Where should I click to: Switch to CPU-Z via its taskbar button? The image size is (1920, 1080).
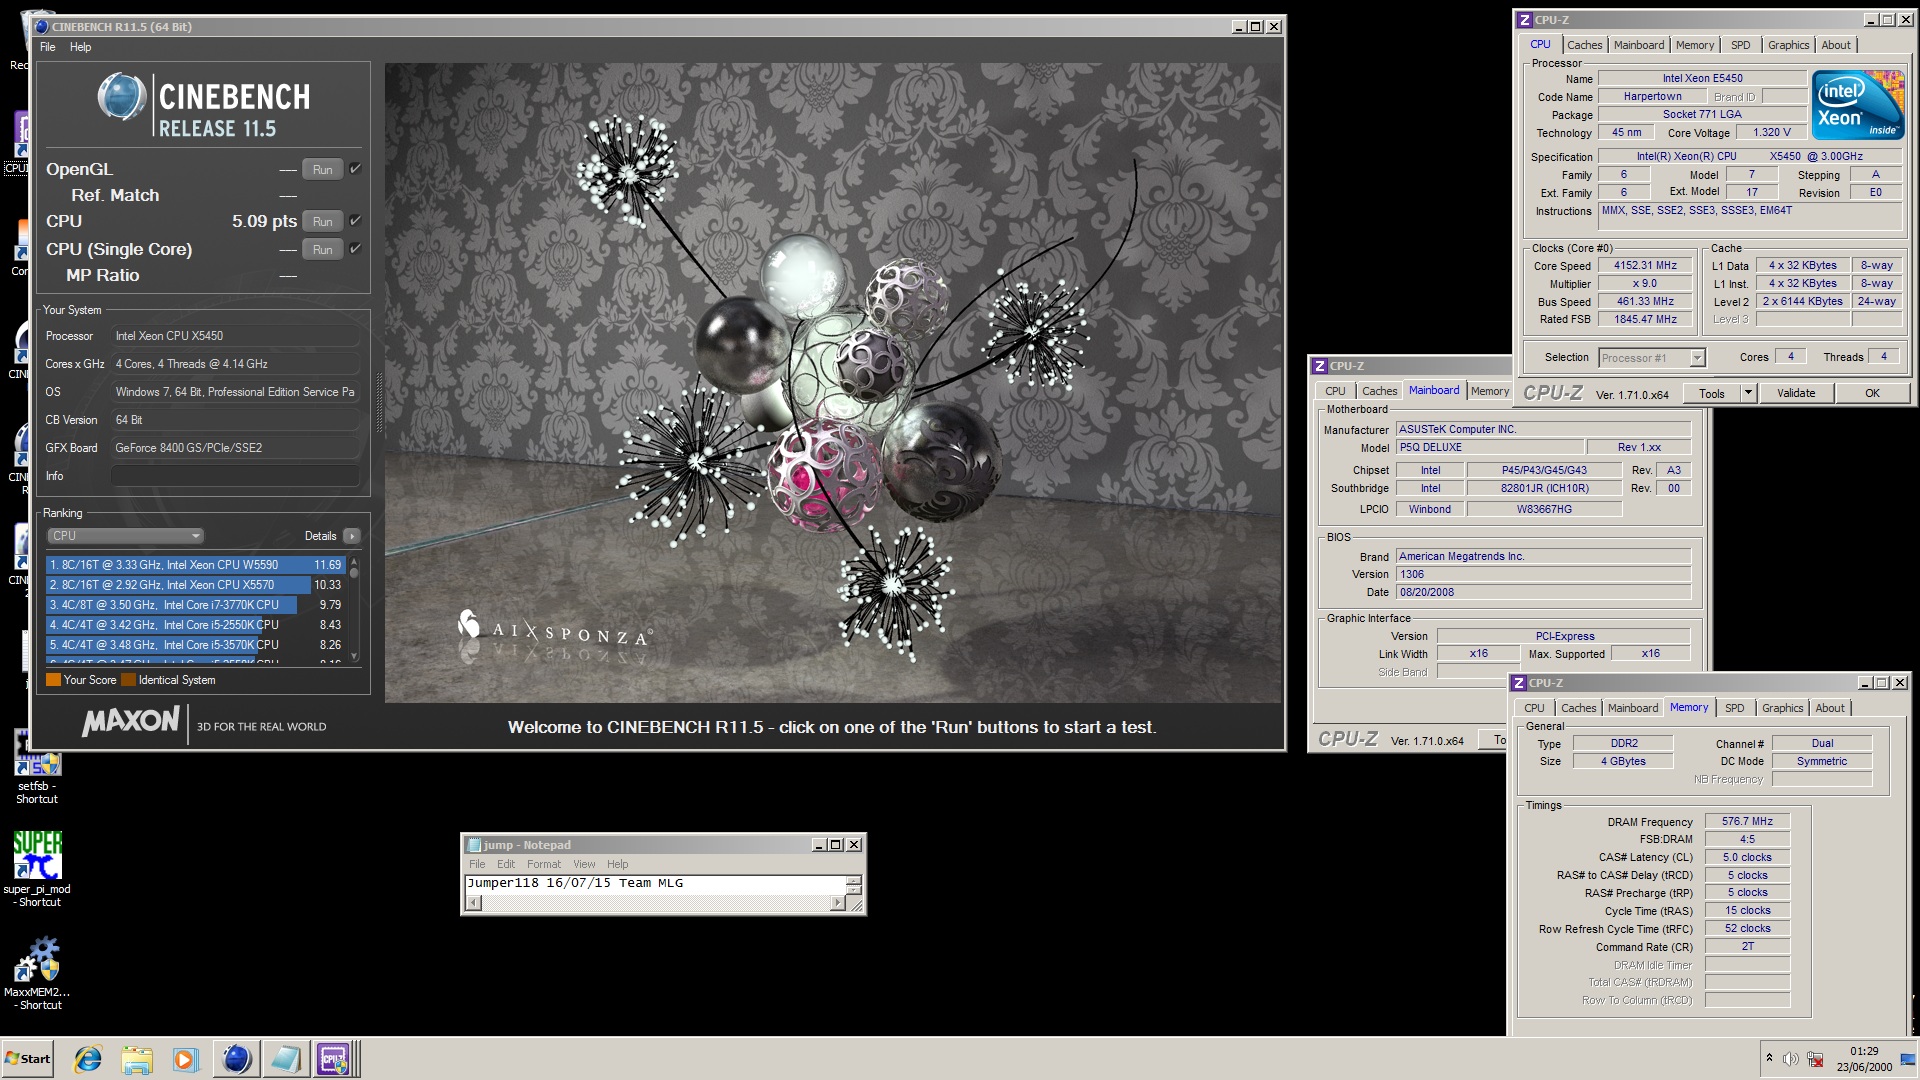click(x=334, y=1059)
